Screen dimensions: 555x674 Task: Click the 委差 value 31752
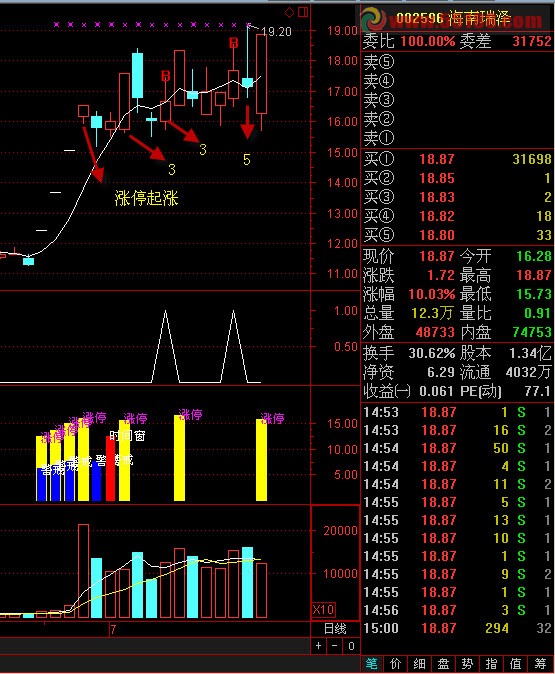click(x=532, y=41)
